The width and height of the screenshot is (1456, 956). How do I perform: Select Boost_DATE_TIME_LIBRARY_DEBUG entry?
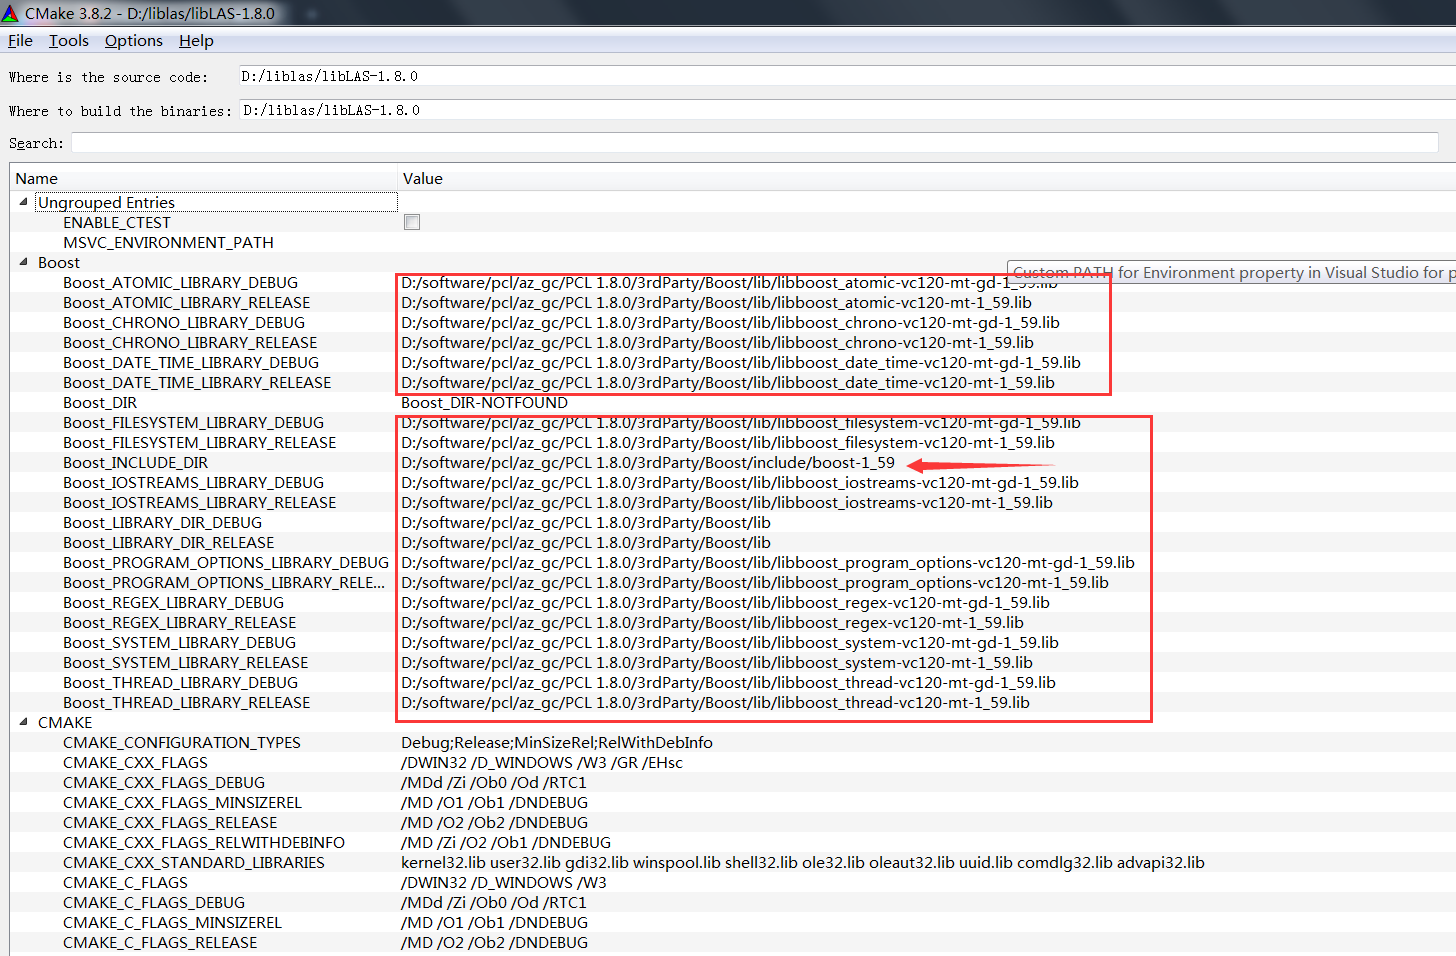coord(191,362)
